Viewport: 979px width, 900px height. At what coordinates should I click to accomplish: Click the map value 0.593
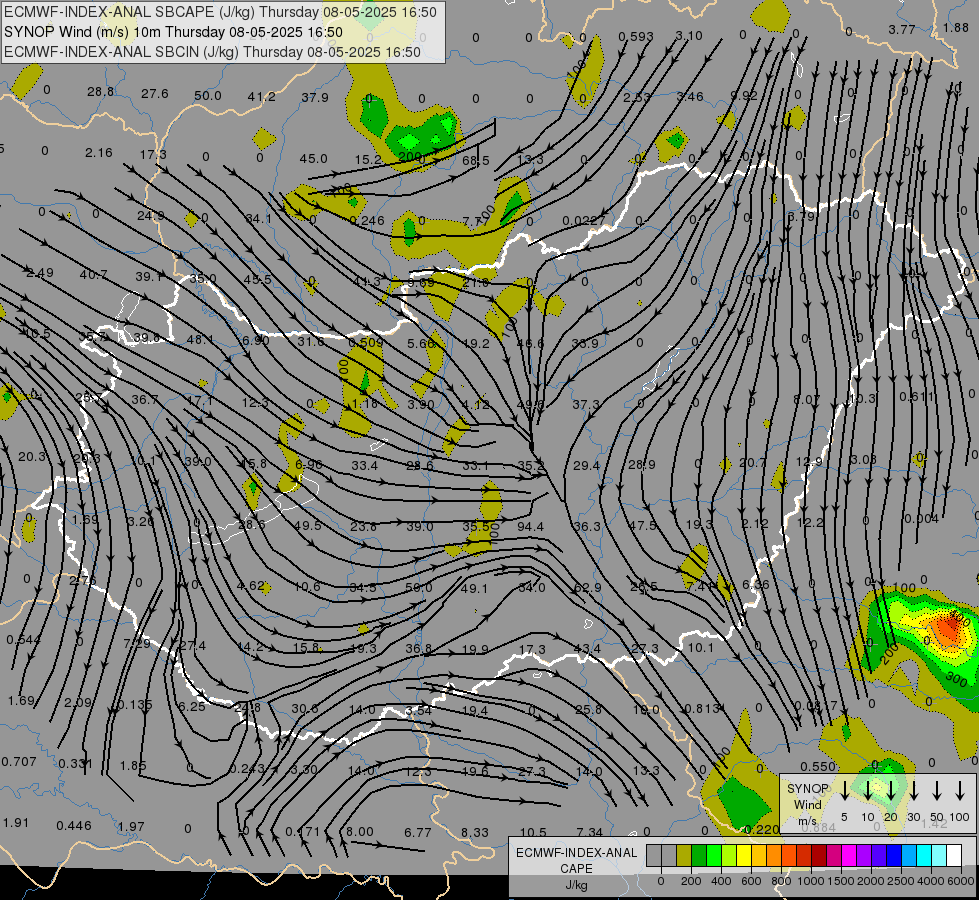[636, 37]
